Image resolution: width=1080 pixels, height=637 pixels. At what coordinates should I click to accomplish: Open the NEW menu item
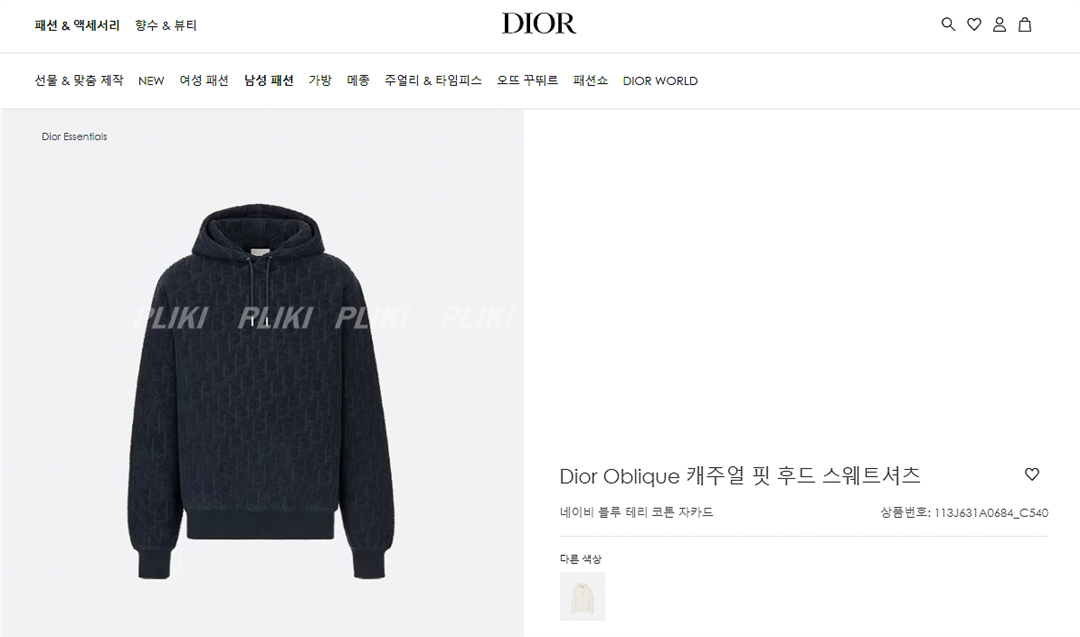tap(151, 81)
